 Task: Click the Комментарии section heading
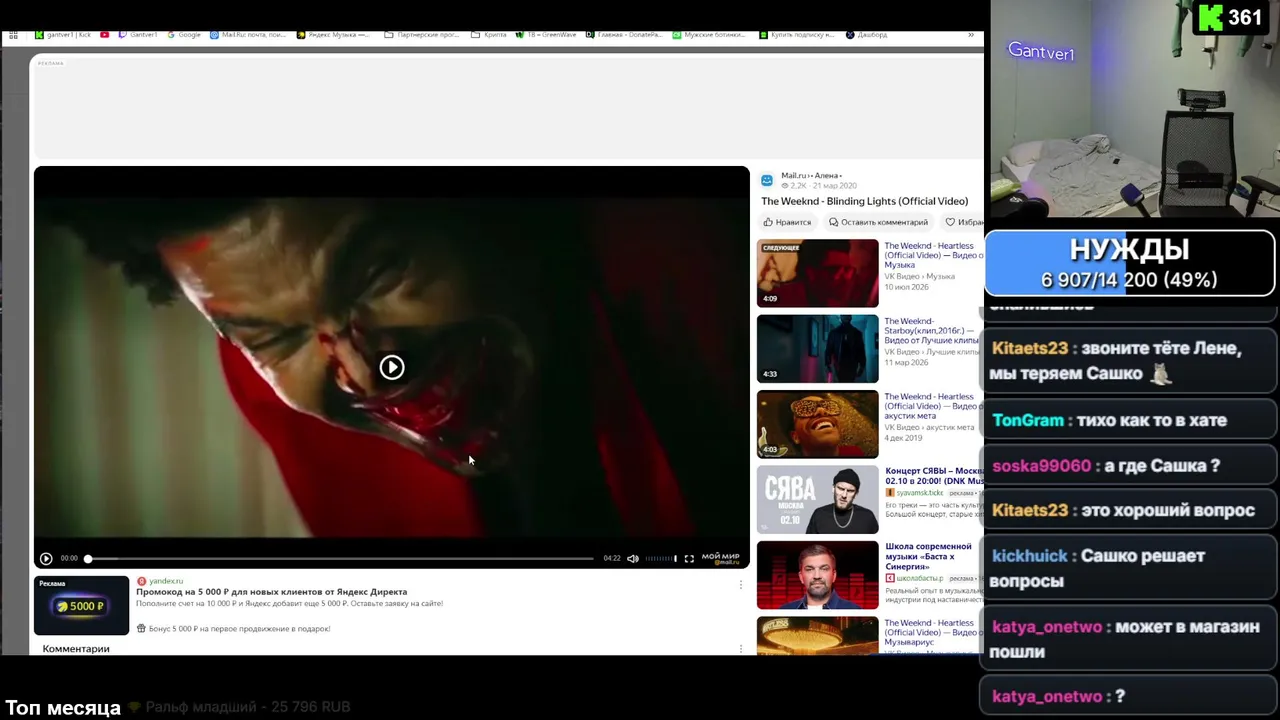pos(76,649)
